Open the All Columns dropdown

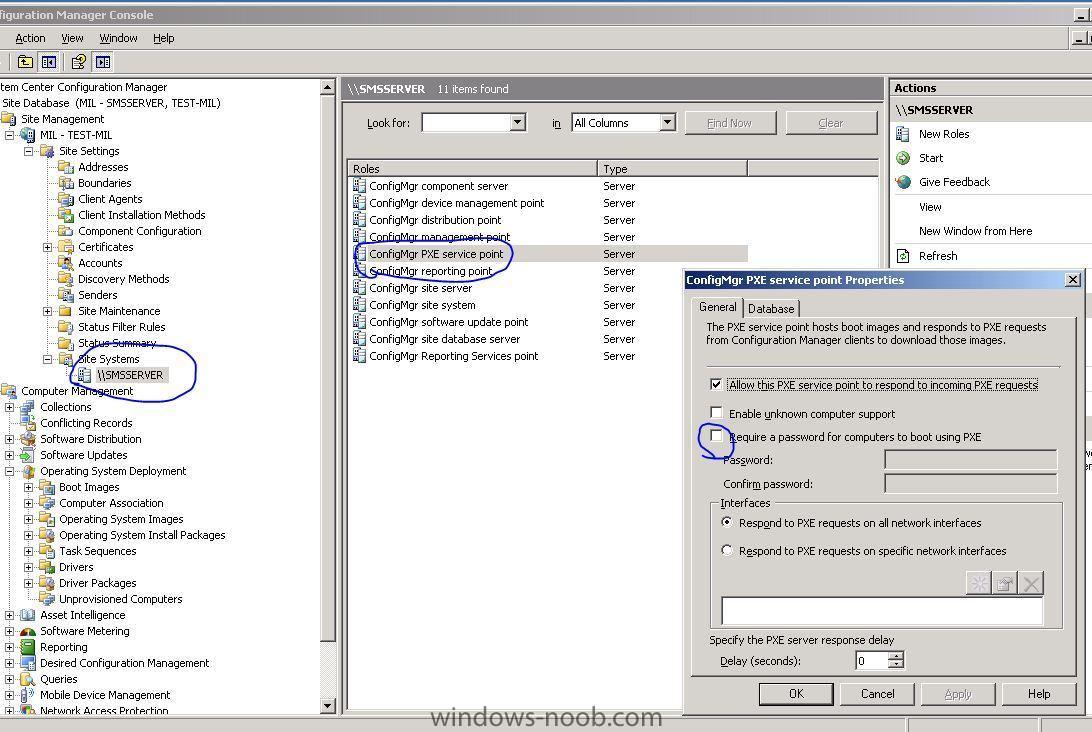click(667, 123)
